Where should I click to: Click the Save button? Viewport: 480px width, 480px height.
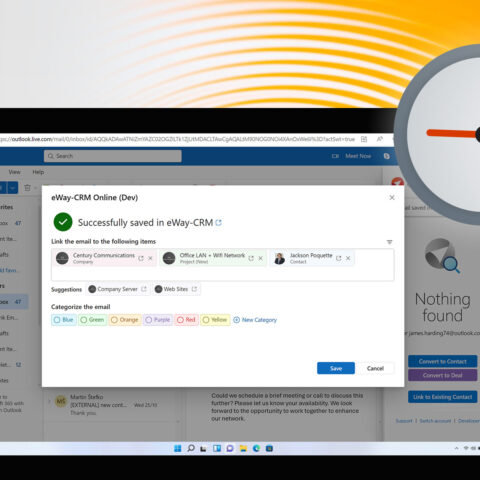tap(336, 368)
